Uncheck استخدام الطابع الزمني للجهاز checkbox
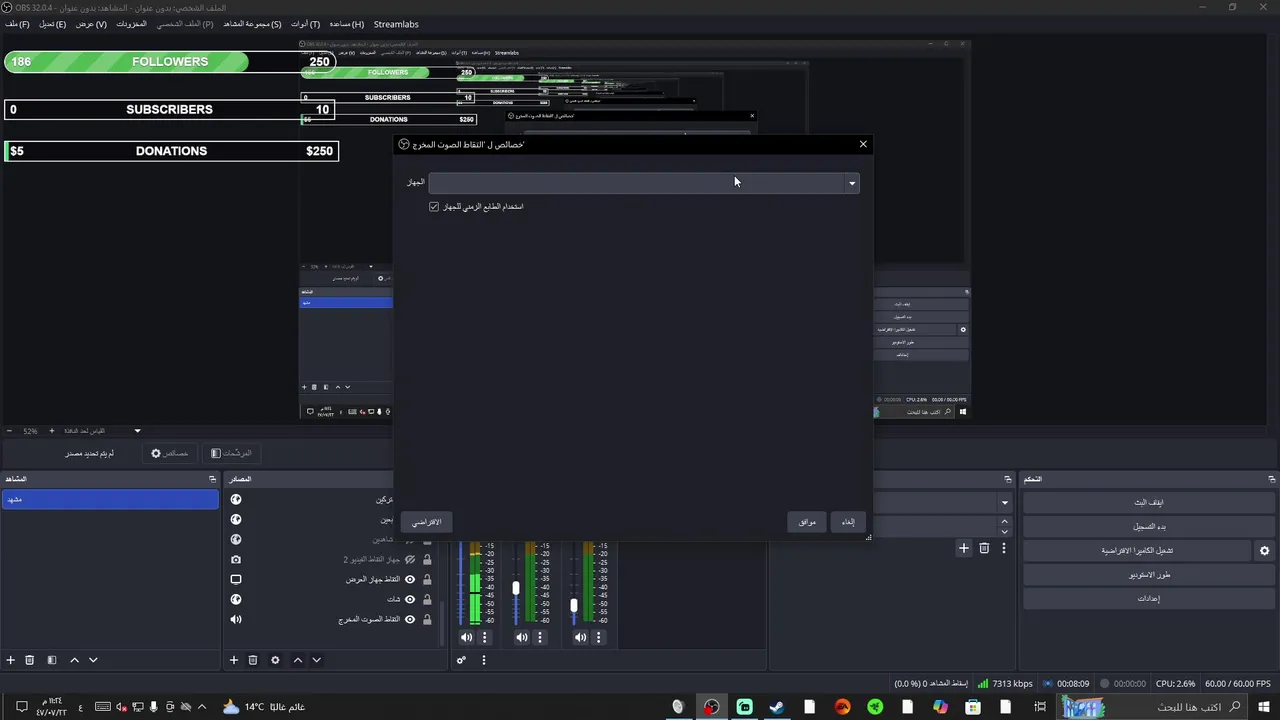 pos(434,207)
